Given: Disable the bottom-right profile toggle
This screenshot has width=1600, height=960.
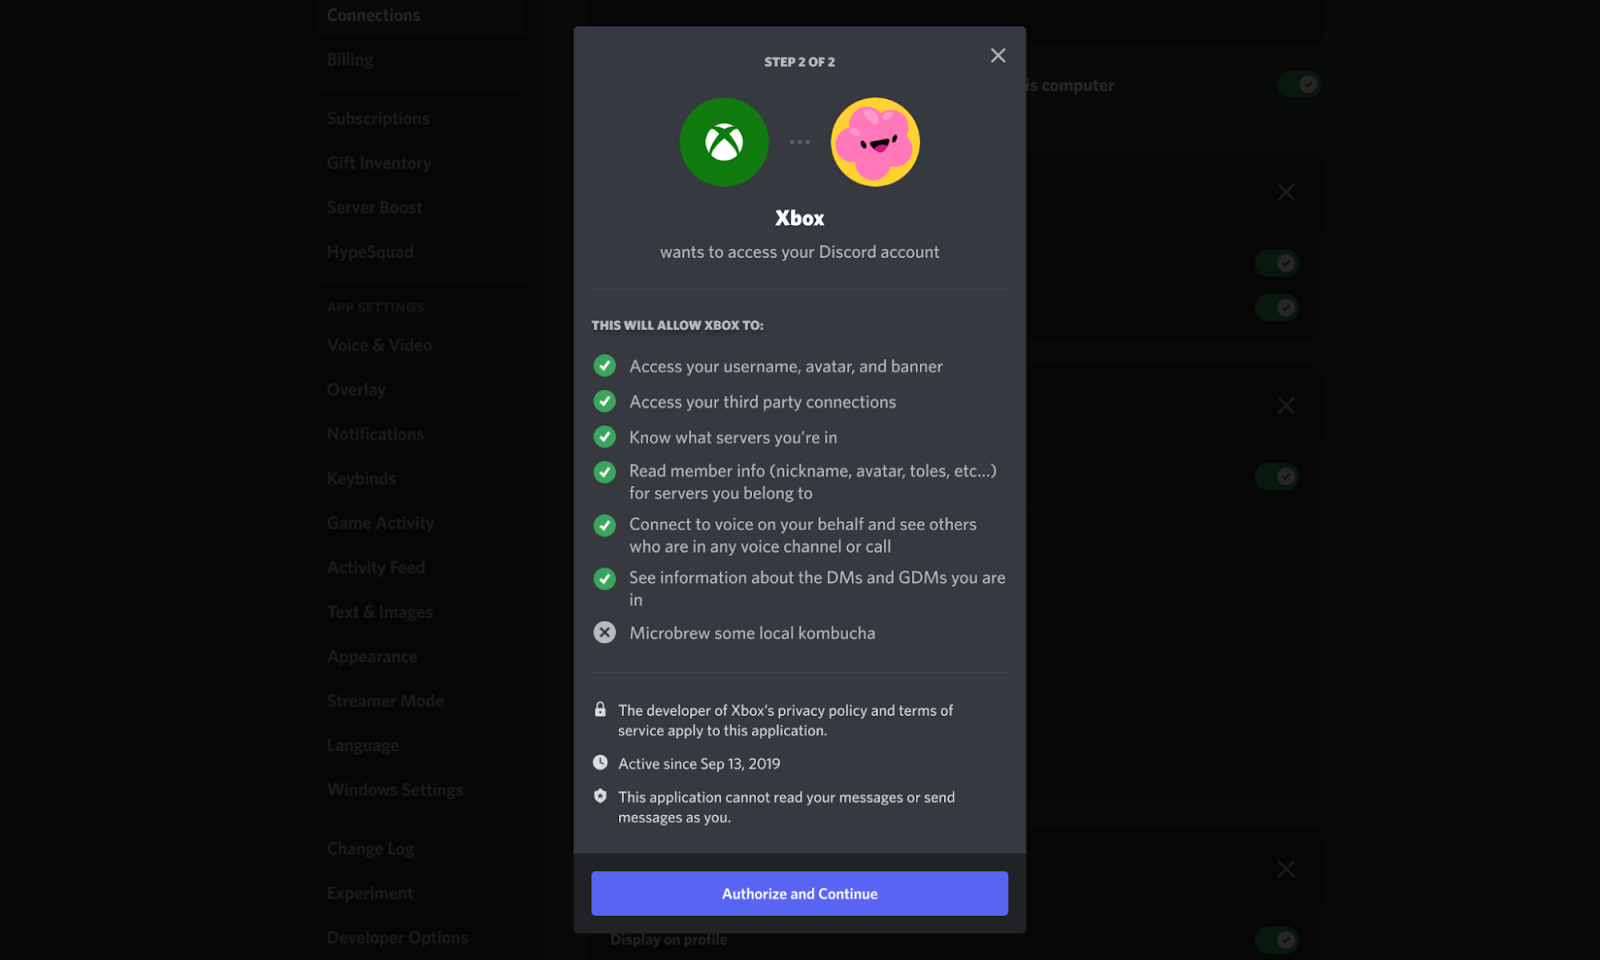Looking at the screenshot, I should pos(1277,940).
